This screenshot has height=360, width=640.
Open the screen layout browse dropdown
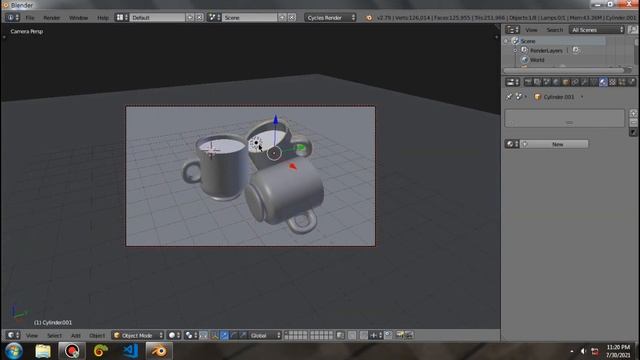click(x=122, y=18)
